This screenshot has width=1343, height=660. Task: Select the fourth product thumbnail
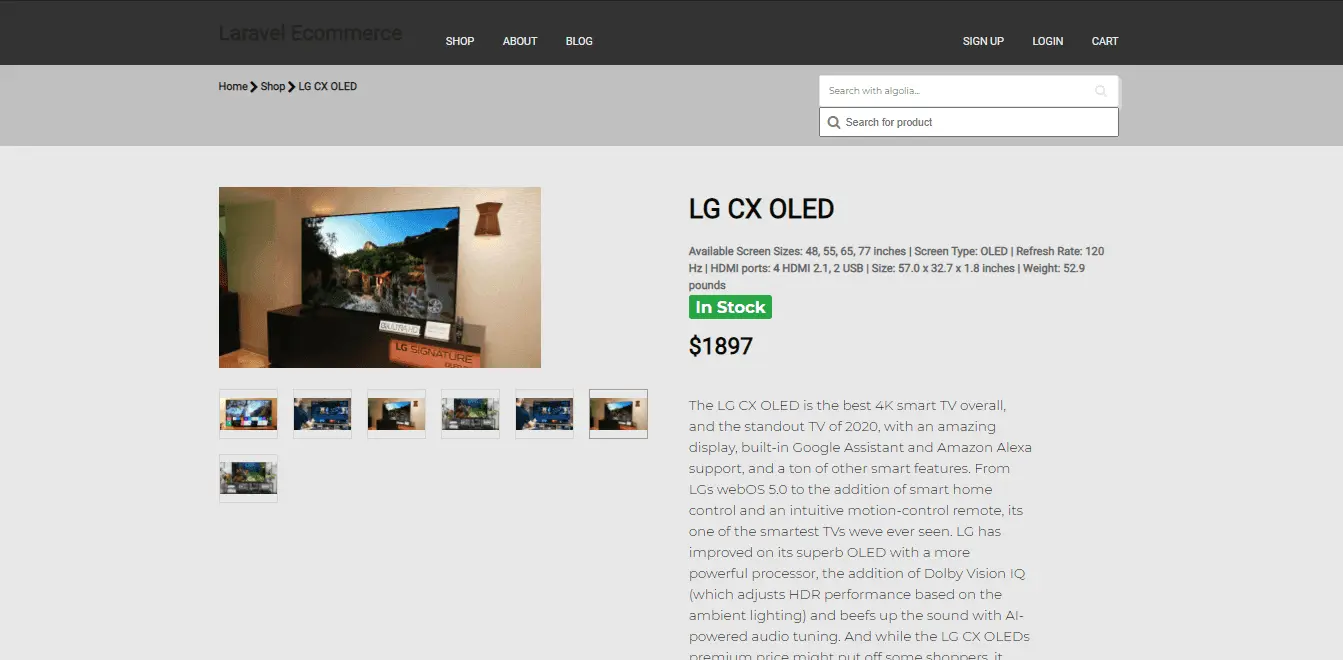[470, 414]
